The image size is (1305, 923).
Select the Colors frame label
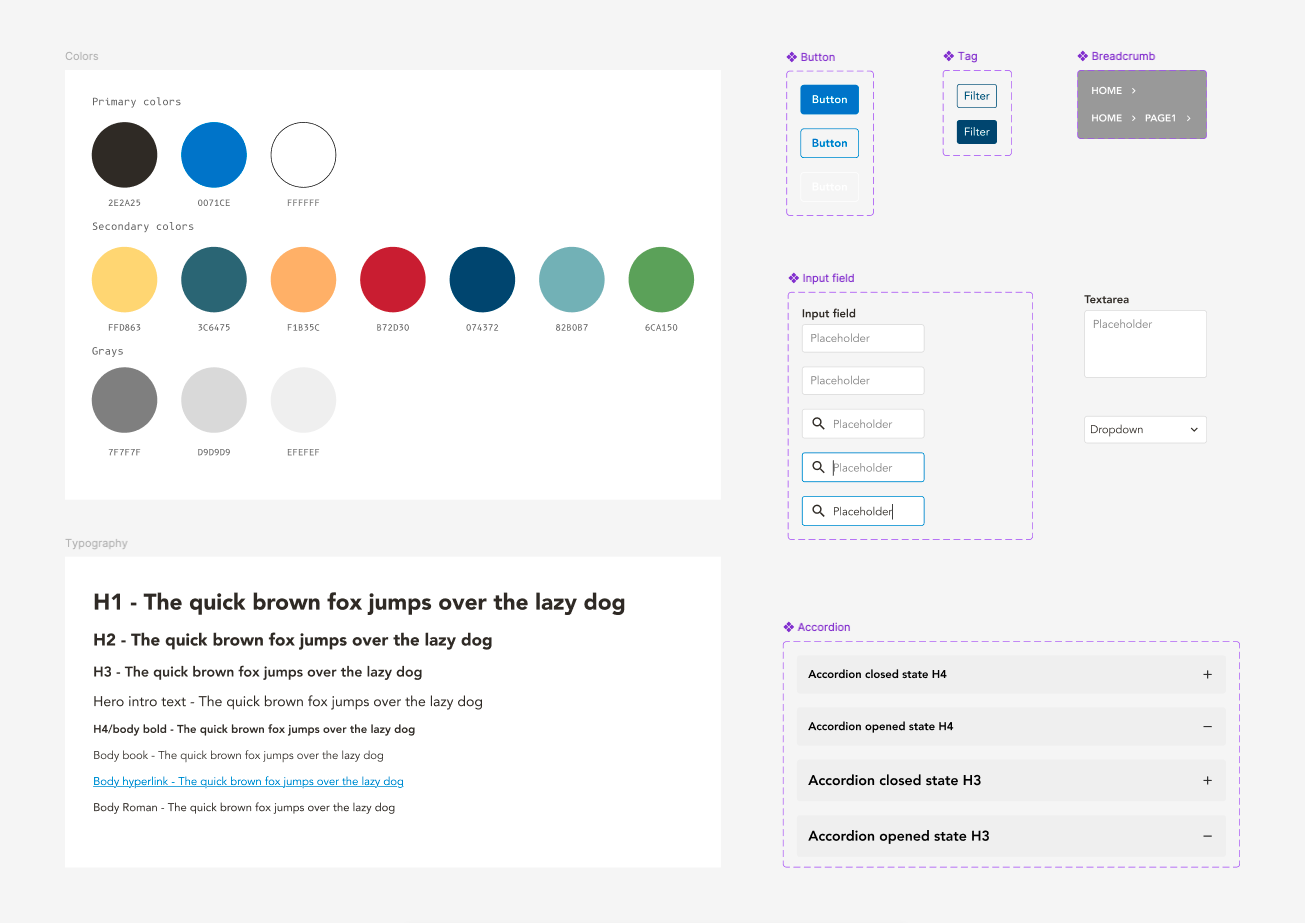pos(82,56)
